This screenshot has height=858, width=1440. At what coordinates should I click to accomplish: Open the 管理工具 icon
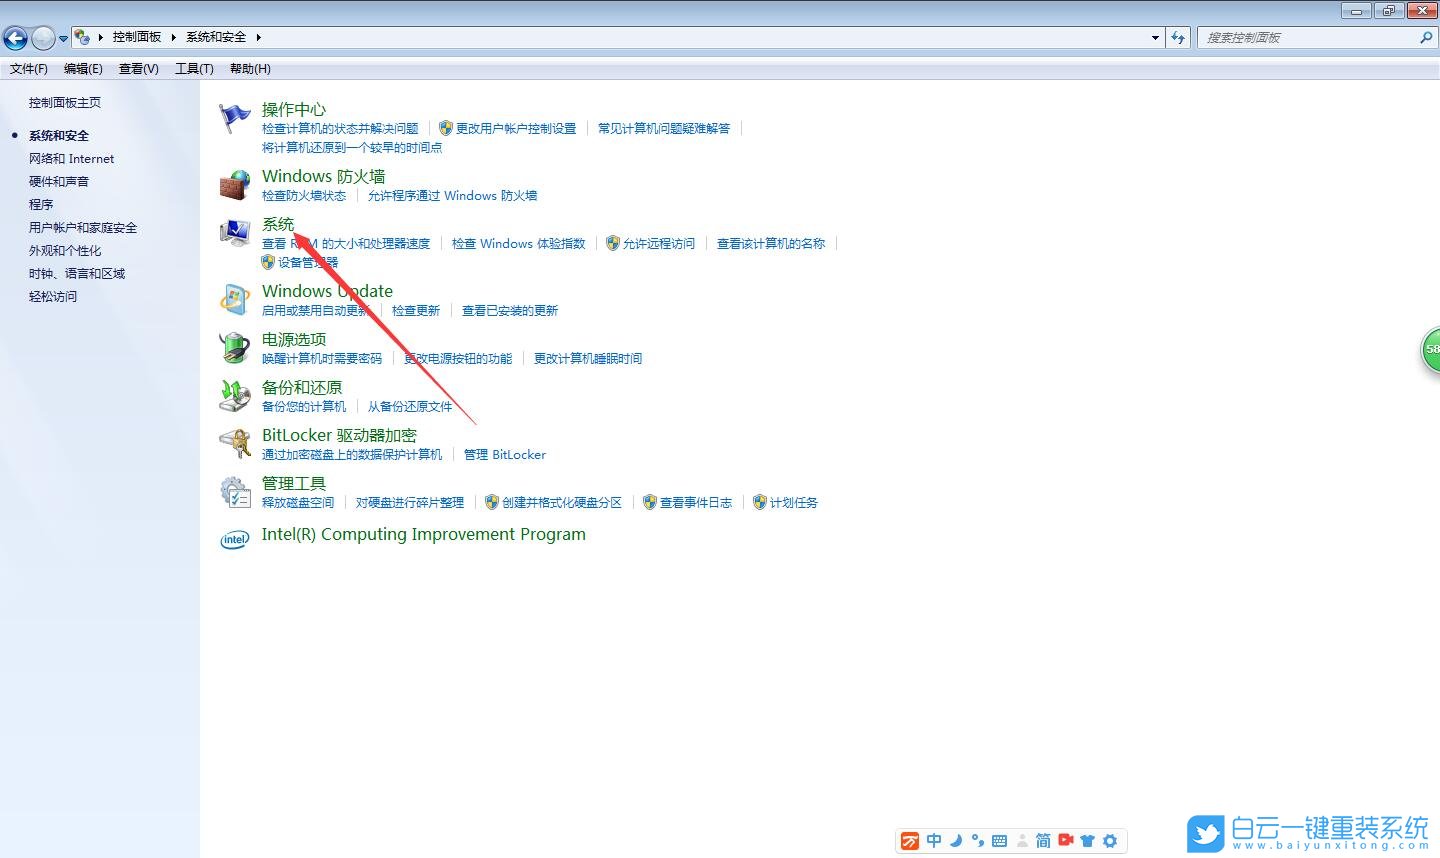point(234,491)
